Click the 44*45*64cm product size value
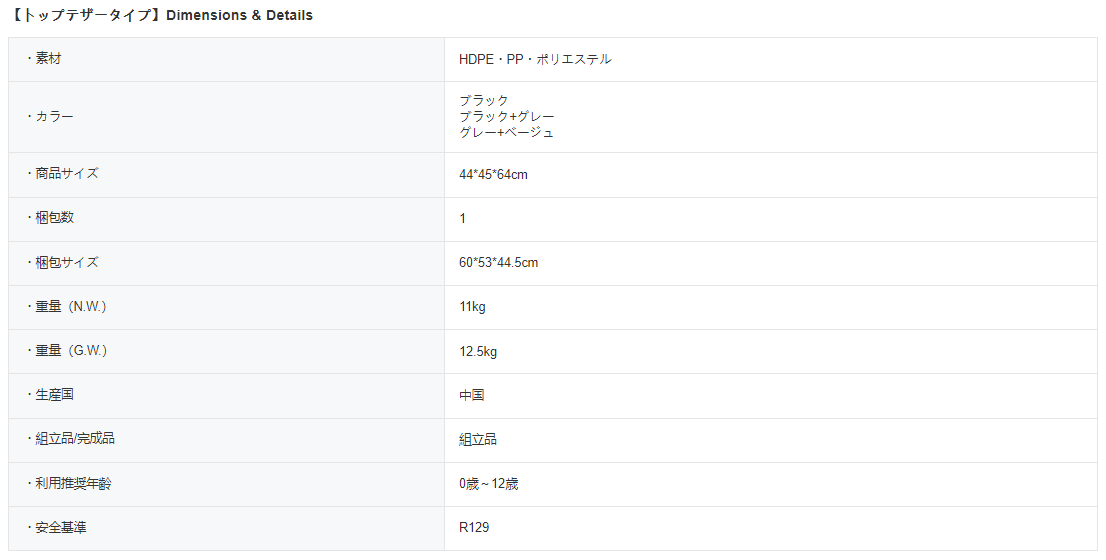This screenshot has width=1106, height=560. 493,174
